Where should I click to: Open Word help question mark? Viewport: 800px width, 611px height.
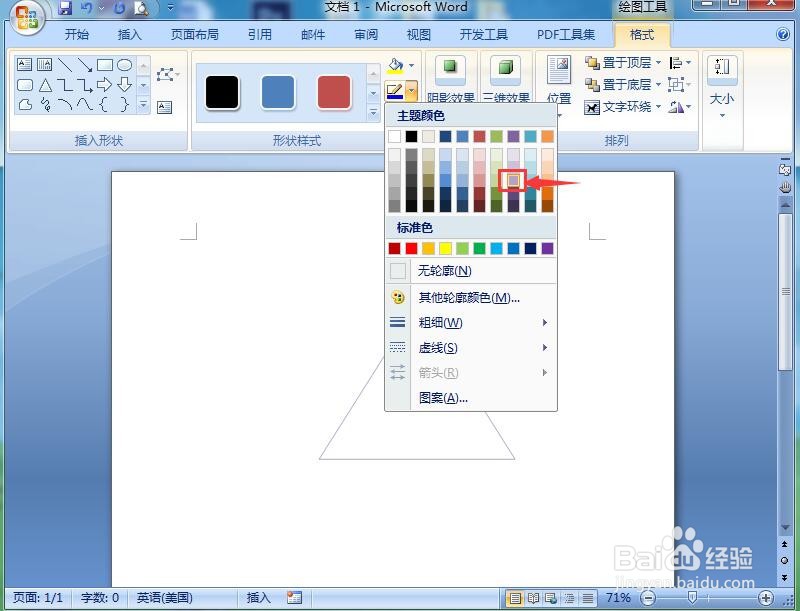783,34
